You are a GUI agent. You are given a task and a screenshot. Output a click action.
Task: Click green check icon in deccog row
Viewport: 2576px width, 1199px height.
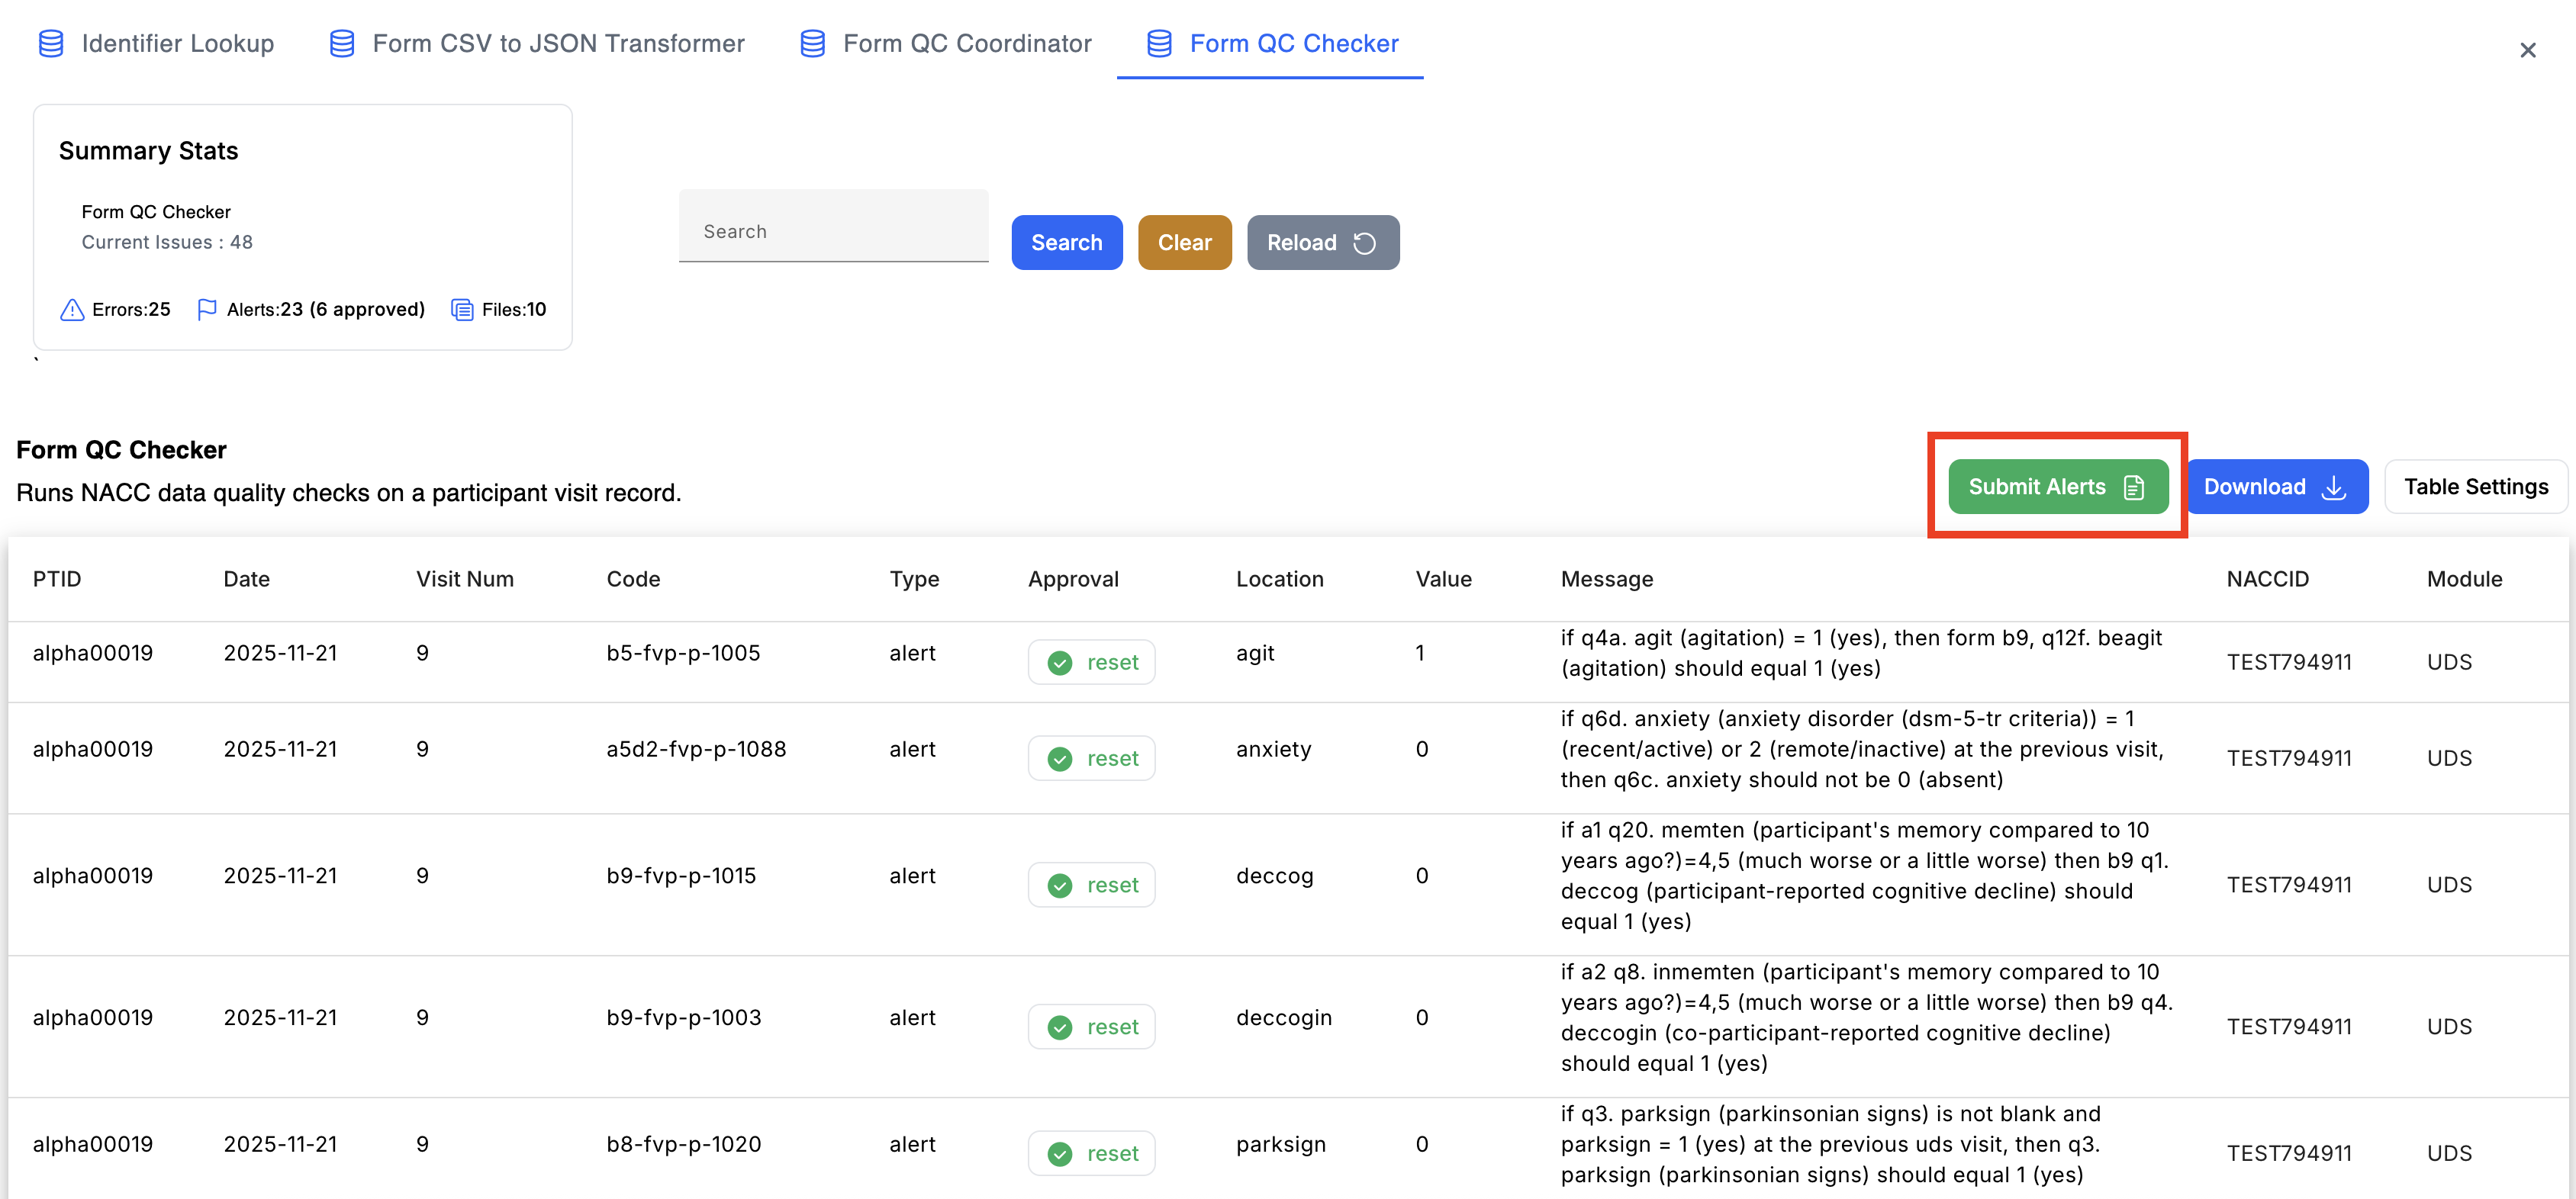tap(1060, 886)
